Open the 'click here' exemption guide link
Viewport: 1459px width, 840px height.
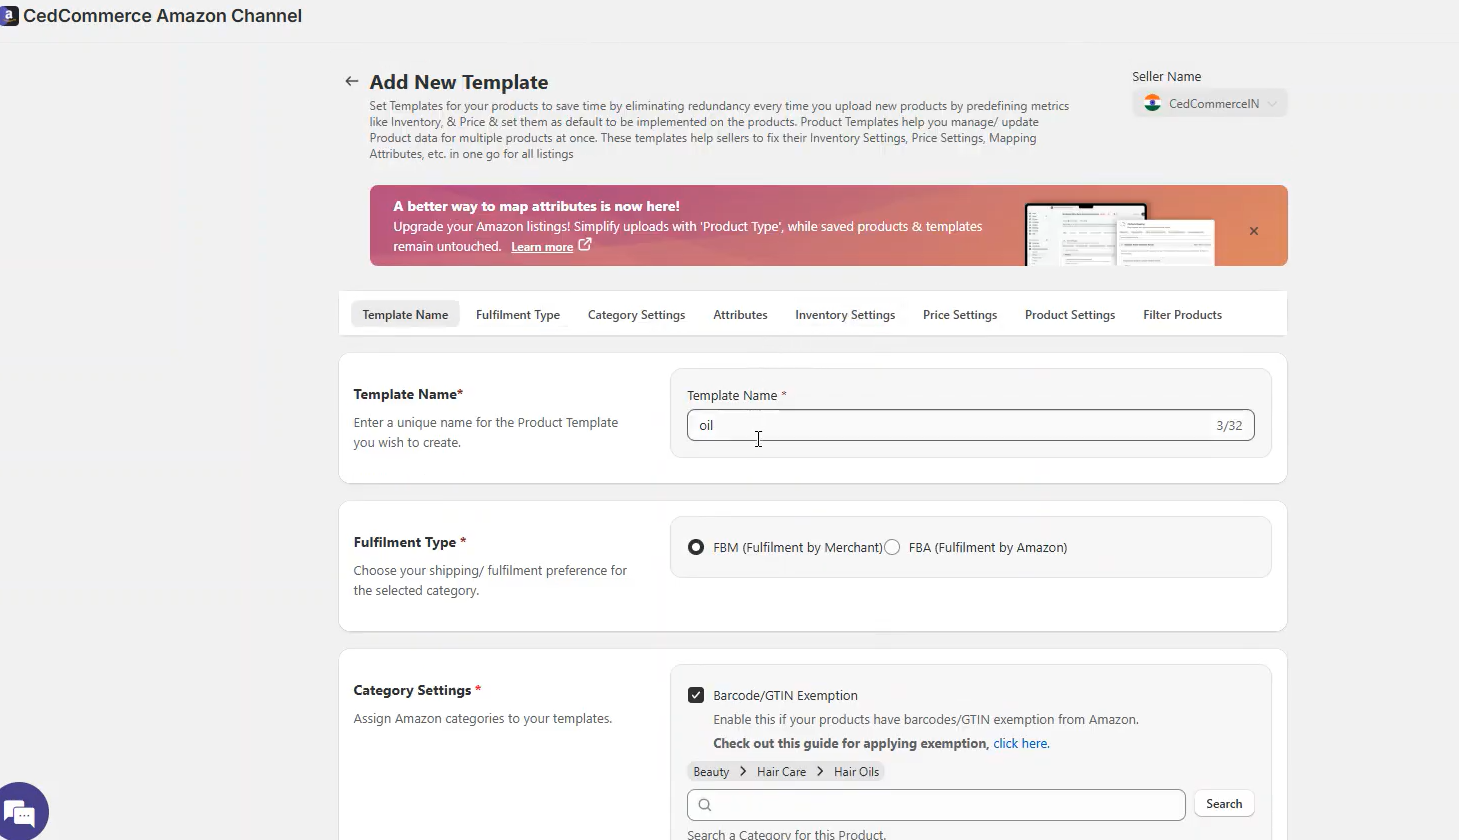coord(1021,743)
